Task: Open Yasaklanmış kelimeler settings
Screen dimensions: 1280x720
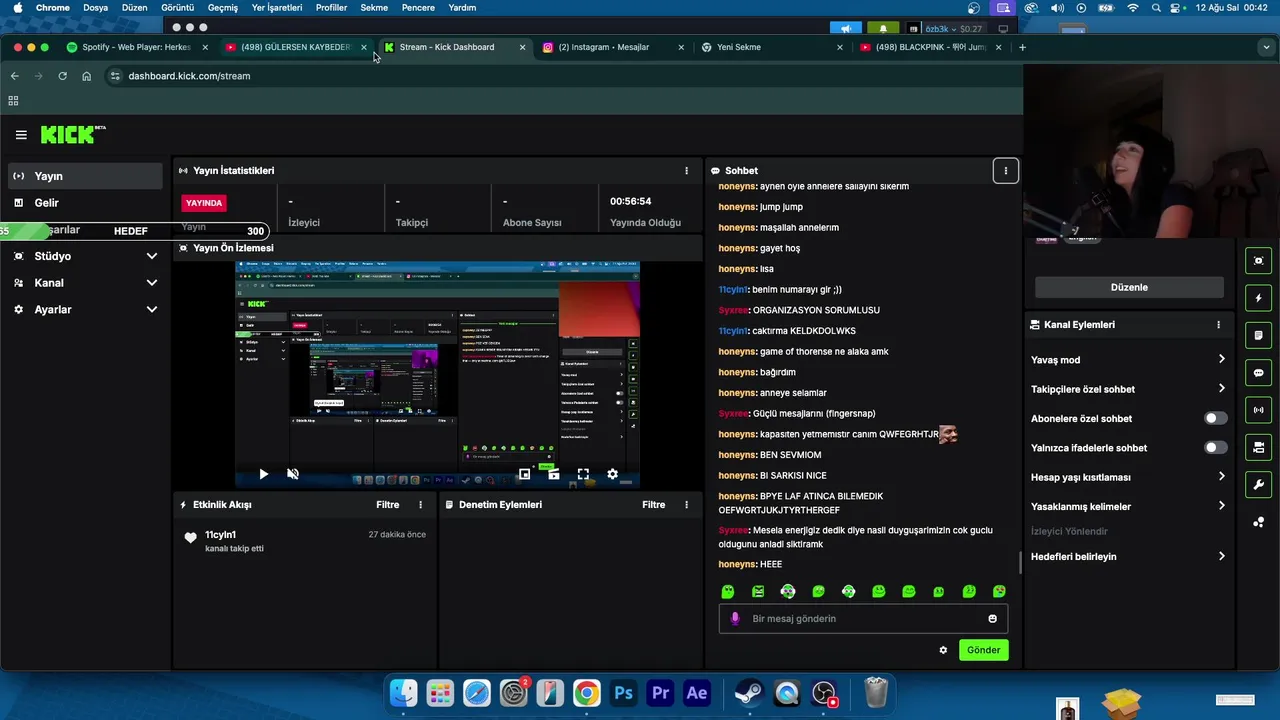Action: pyautogui.click(x=1128, y=506)
